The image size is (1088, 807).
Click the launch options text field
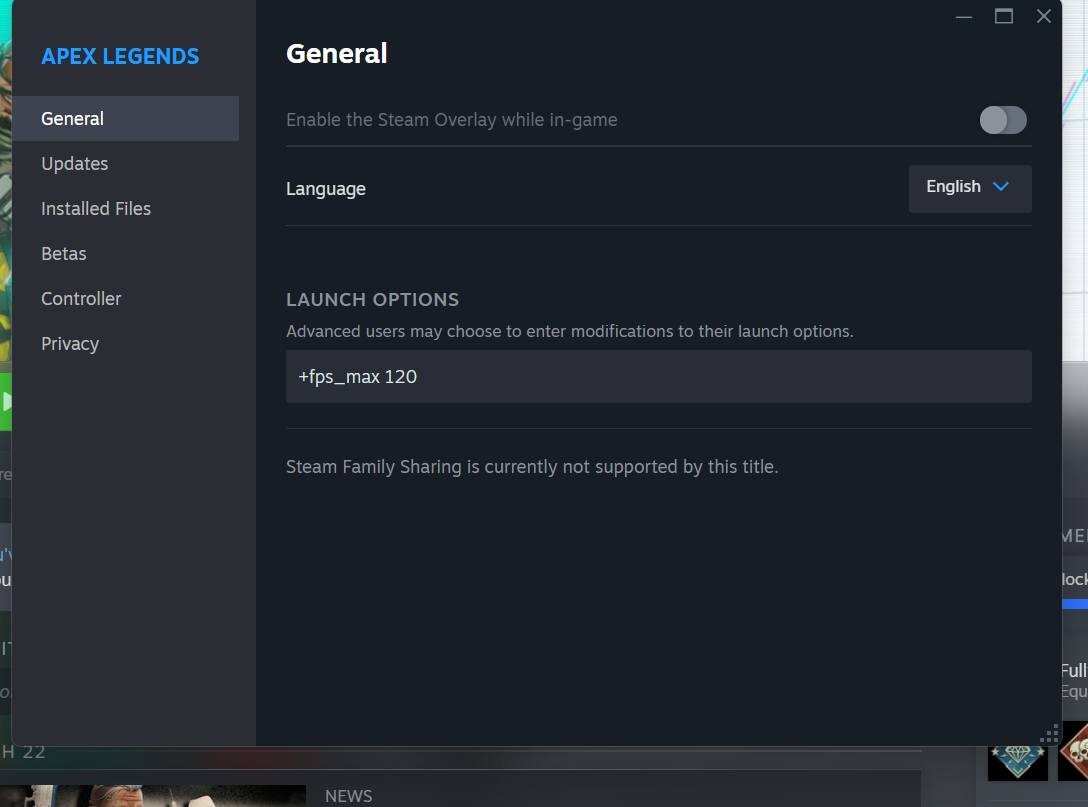[658, 377]
